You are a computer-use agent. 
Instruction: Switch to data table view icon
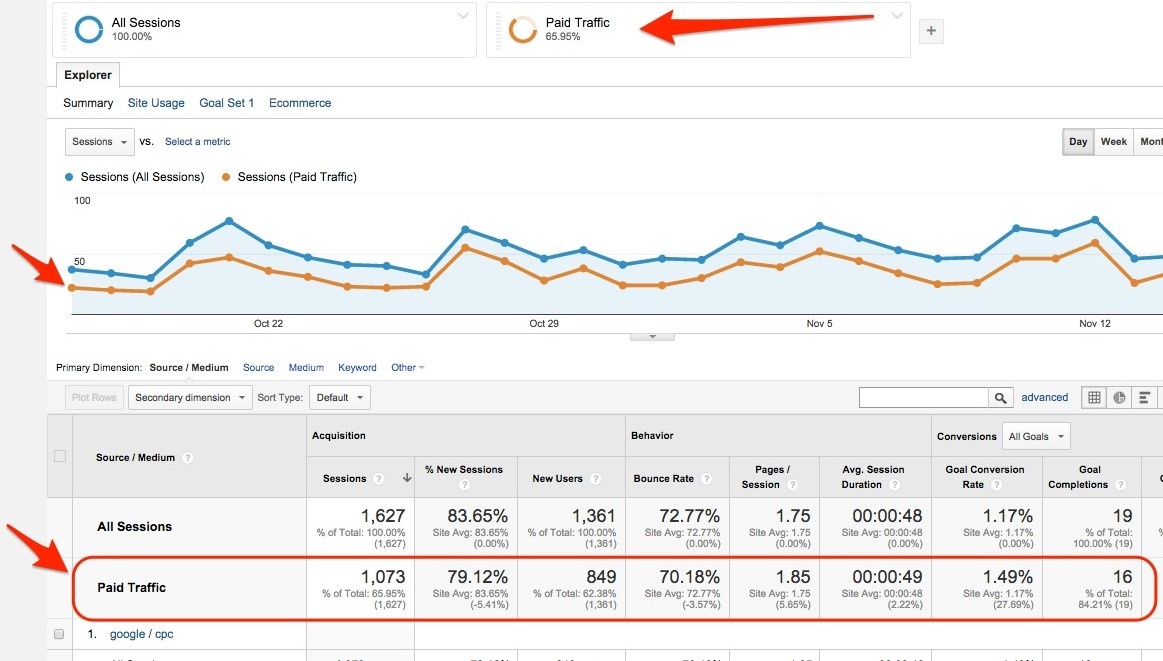pyautogui.click(x=1094, y=398)
